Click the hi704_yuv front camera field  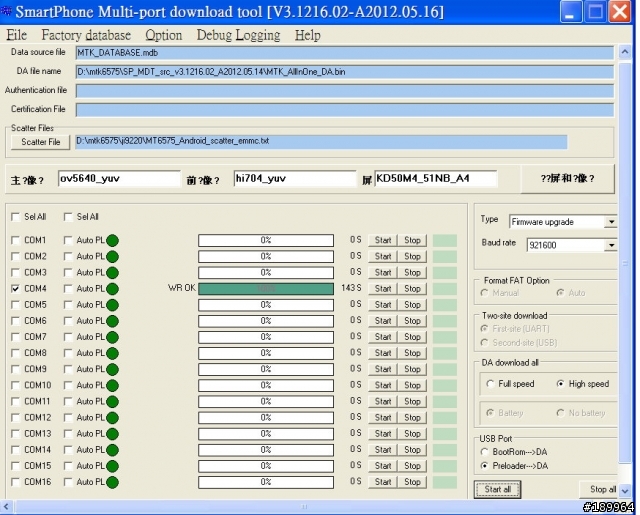295,179
